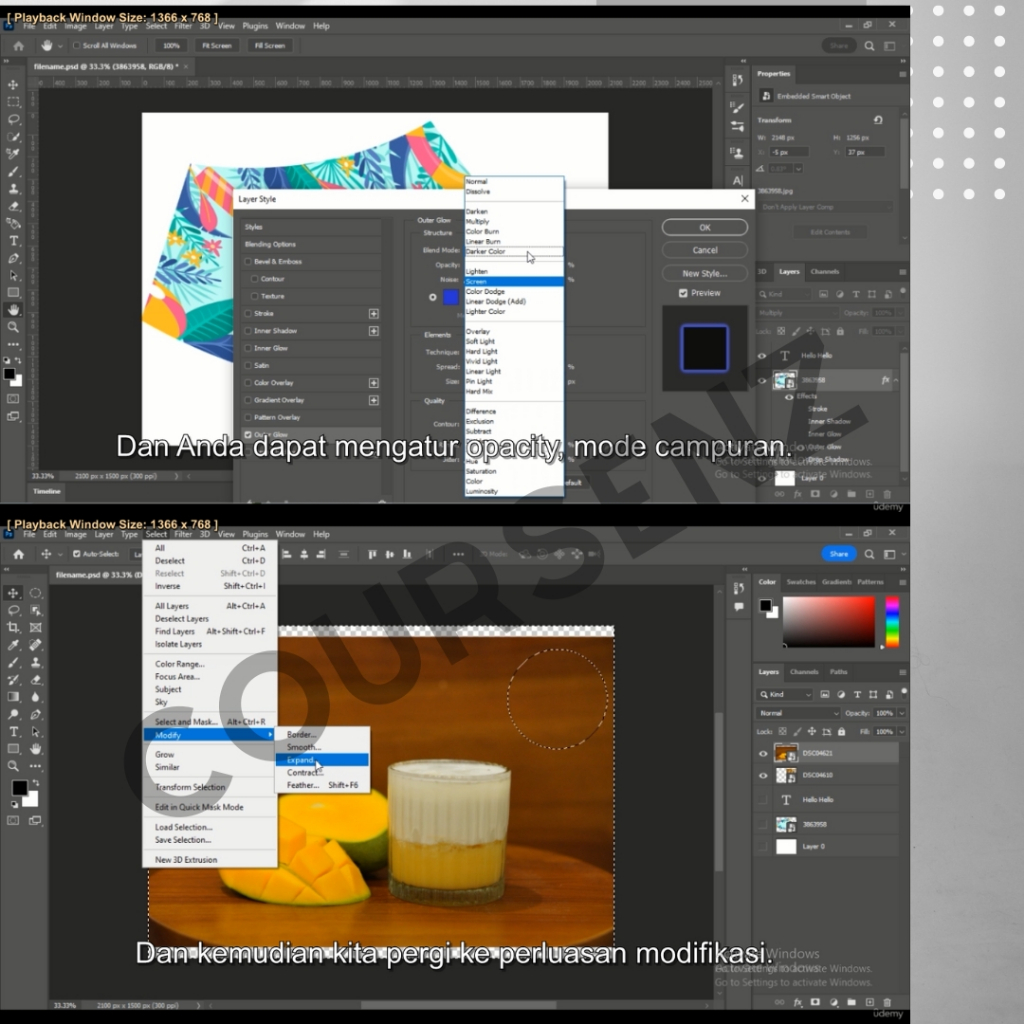Switch to Swatches tab in bottom screenshot
The image size is (1024, 1024).
point(801,582)
